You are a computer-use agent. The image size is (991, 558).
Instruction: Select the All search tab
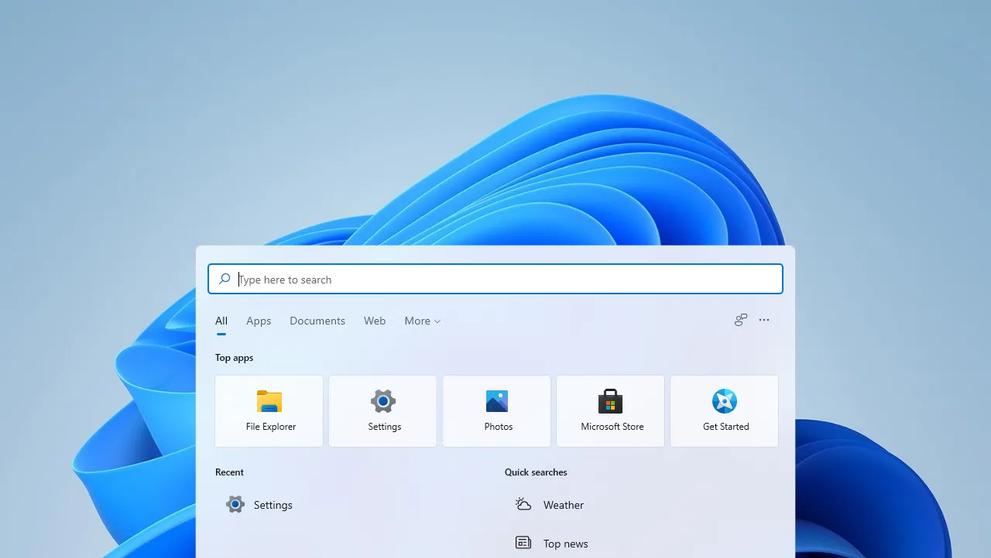click(x=221, y=321)
